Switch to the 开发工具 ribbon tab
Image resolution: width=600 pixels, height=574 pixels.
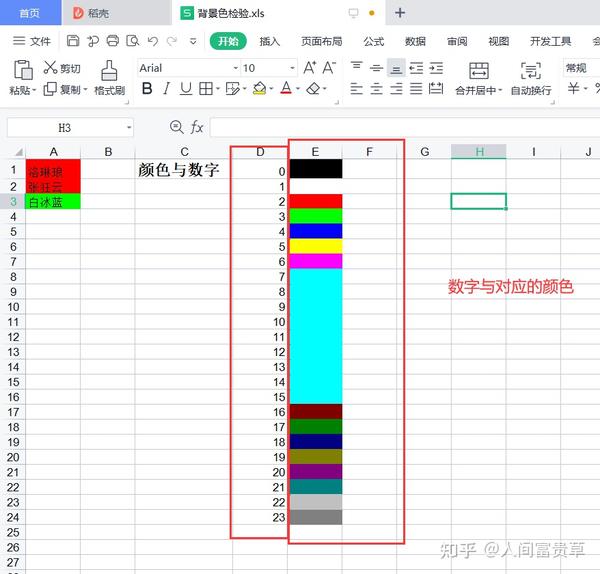tap(551, 41)
